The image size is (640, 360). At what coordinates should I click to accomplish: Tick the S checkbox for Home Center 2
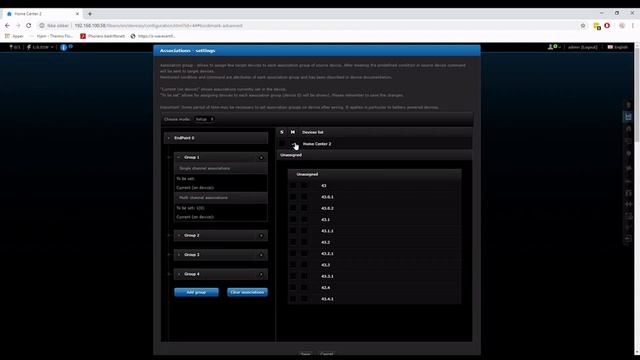282,144
